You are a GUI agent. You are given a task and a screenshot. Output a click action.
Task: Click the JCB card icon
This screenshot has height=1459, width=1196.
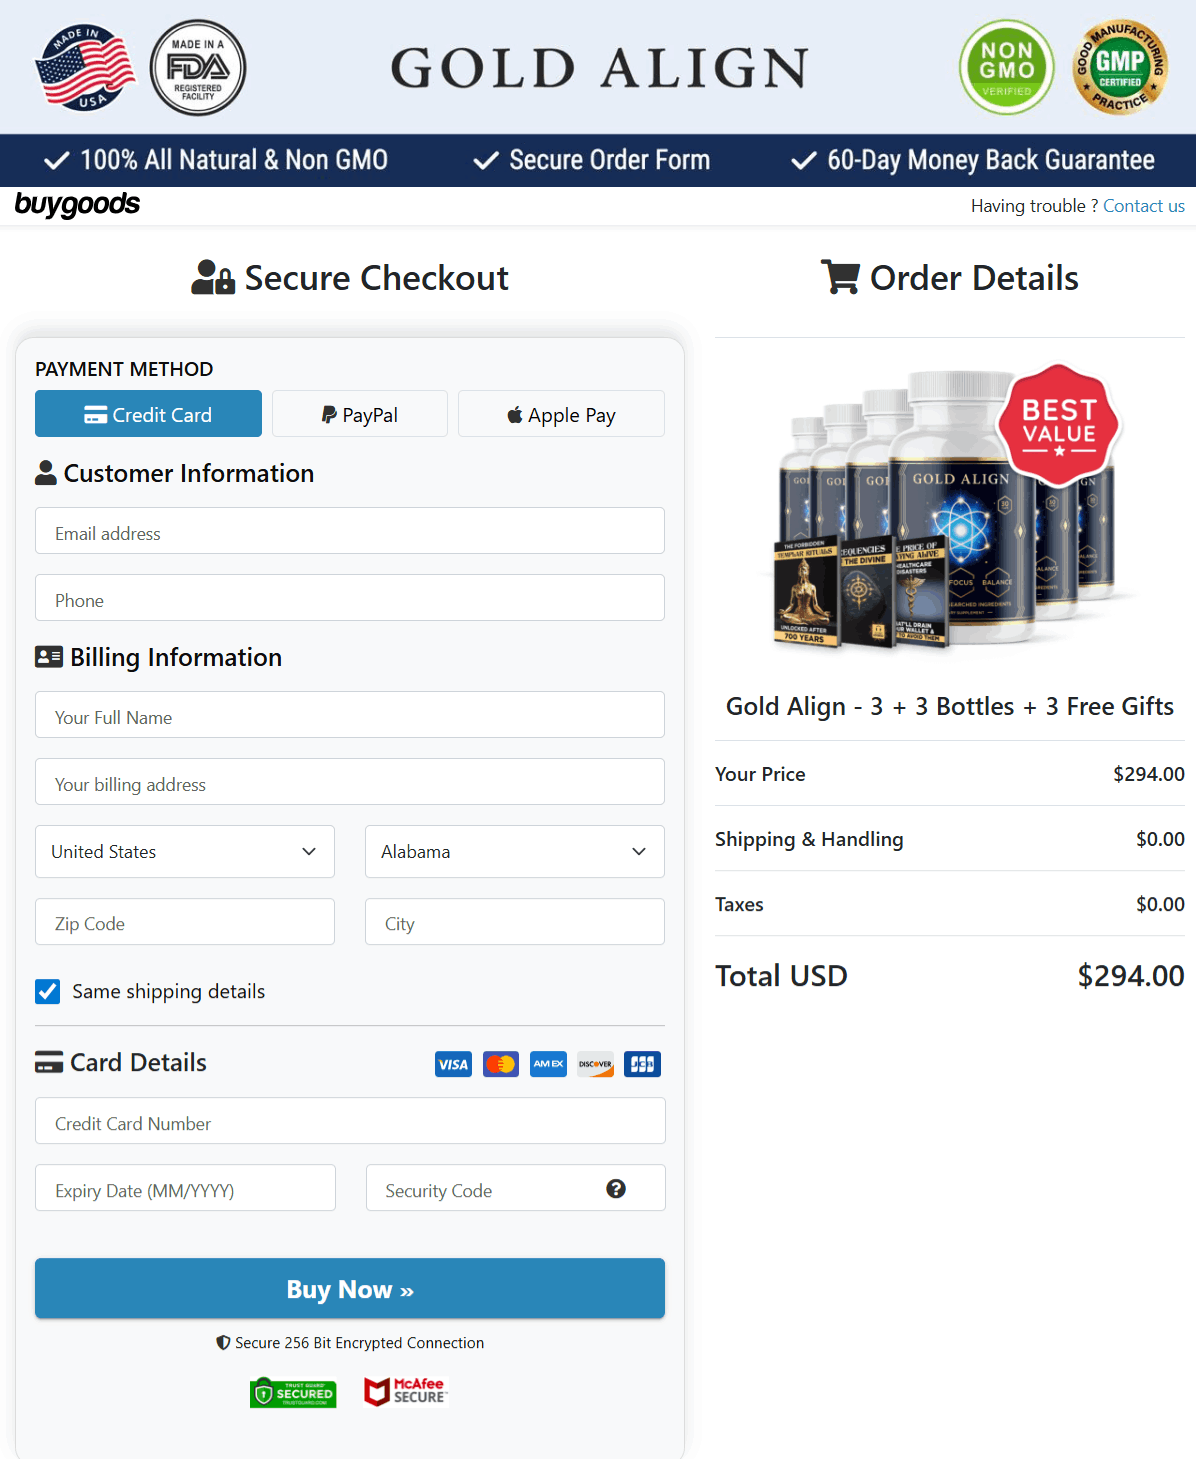pos(642,1064)
